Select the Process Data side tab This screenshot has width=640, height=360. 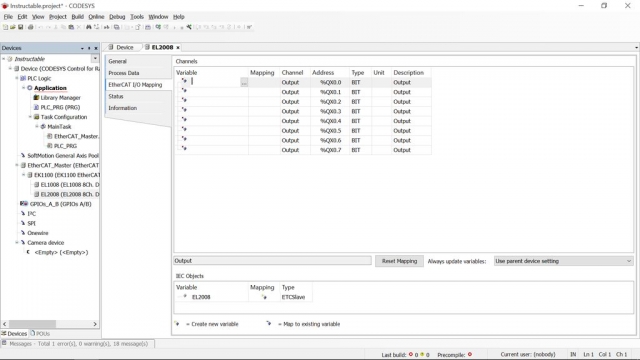pos(124,73)
